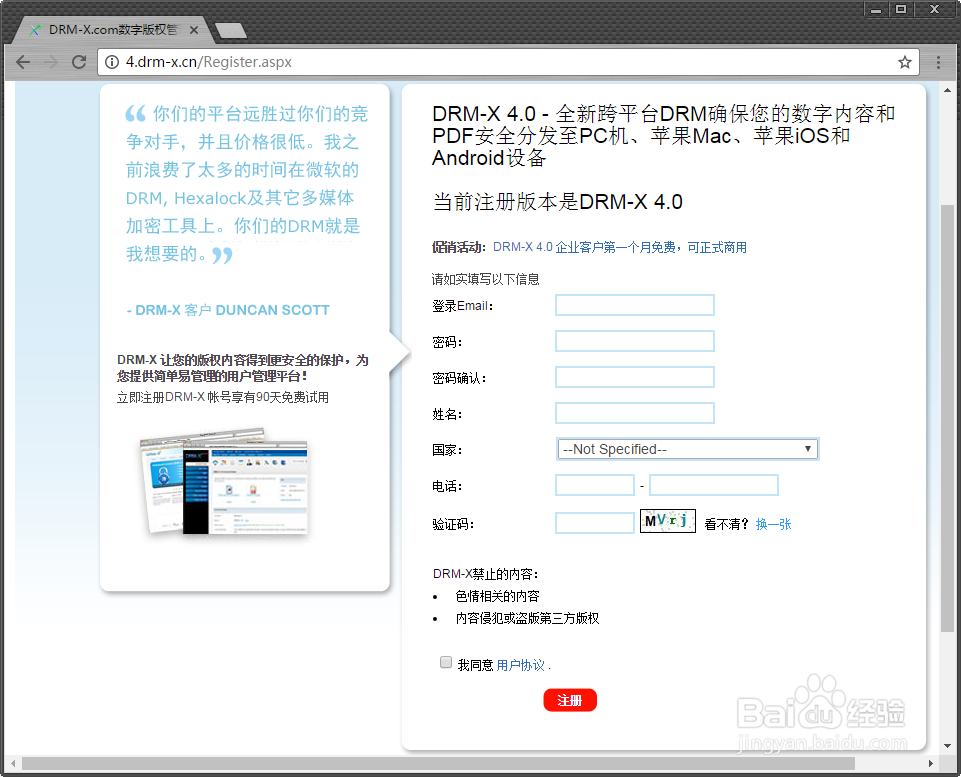Minimize the browser window
Viewport: 961px width, 777px height.
876,9
